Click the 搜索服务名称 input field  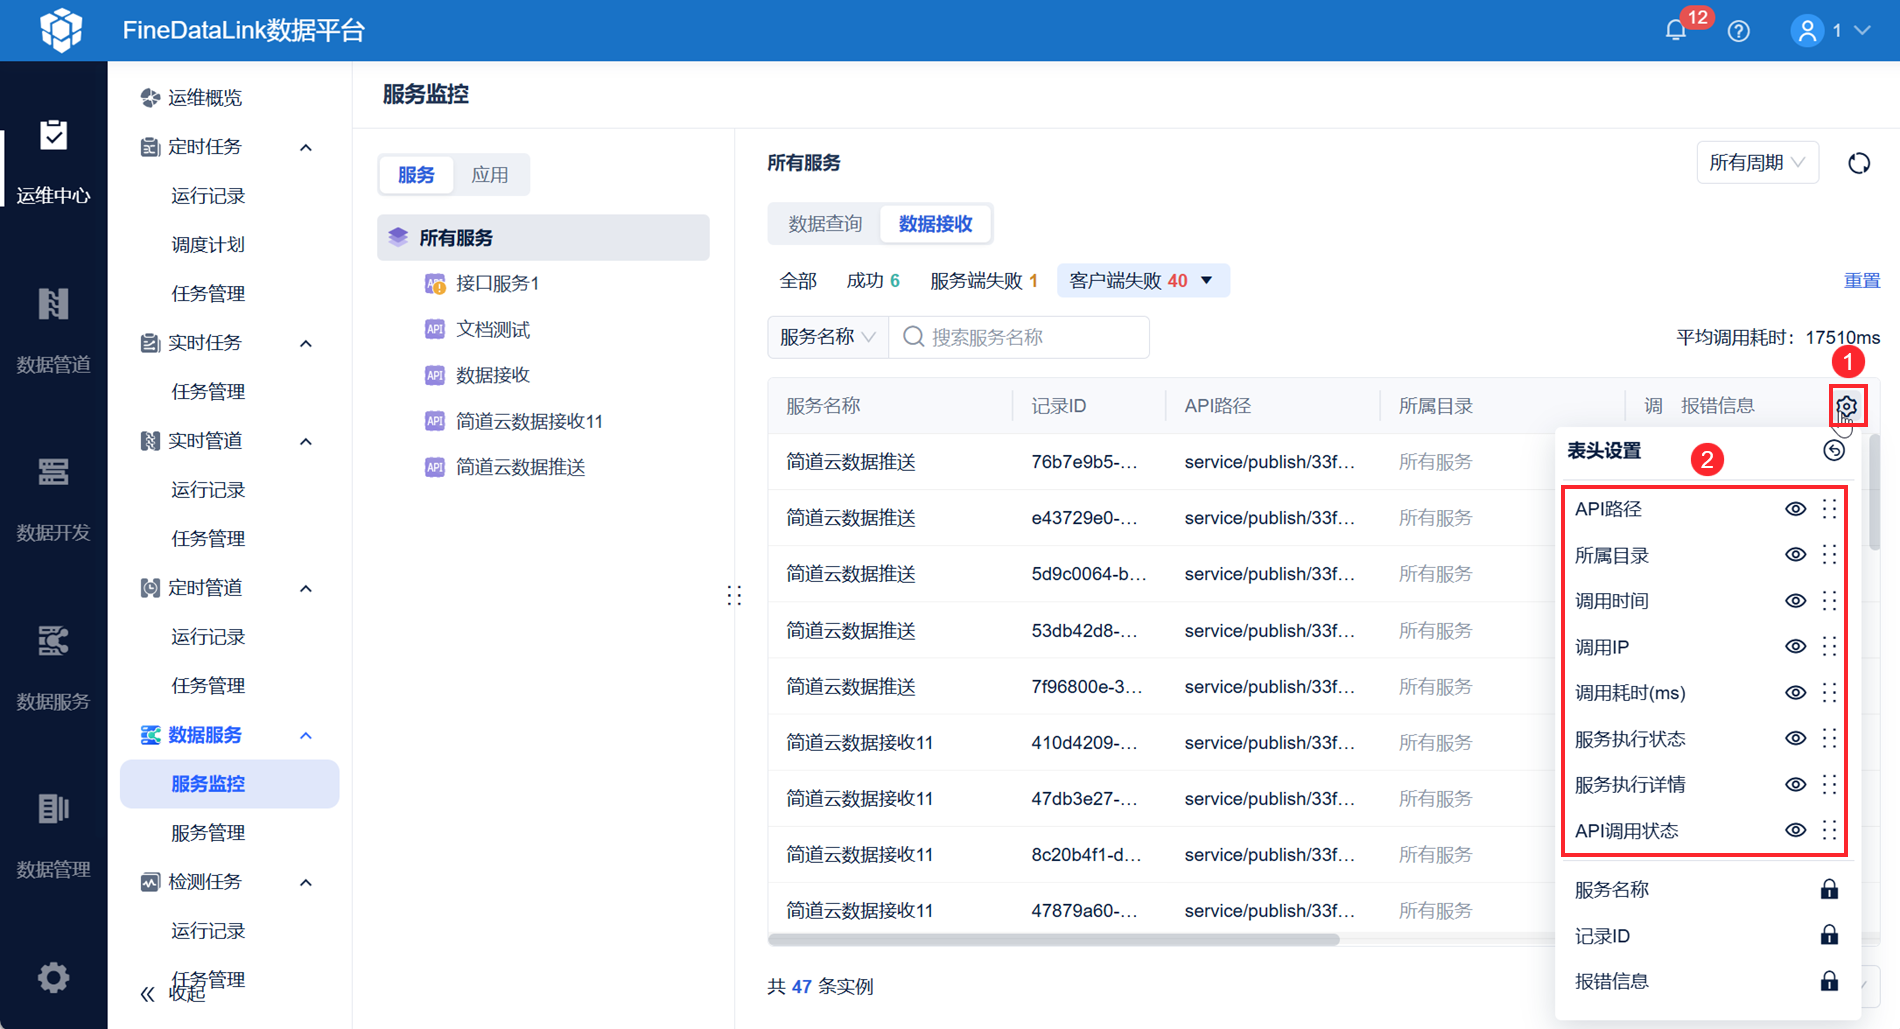click(1019, 337)
